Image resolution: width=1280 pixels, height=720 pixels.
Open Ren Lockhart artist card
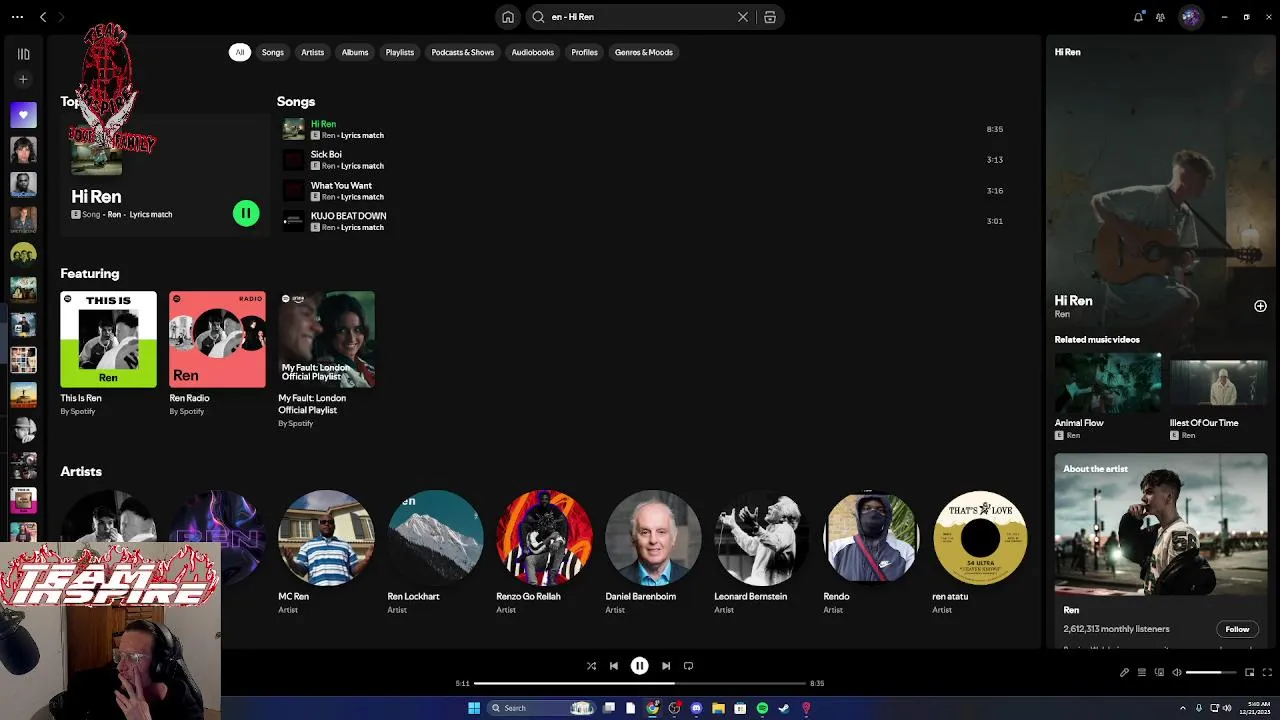(435, 551)
